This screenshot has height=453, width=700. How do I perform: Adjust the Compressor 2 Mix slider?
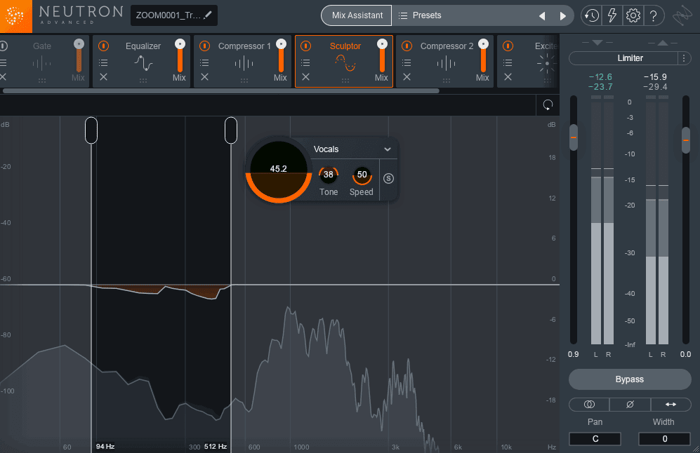(x=483, y=56)
